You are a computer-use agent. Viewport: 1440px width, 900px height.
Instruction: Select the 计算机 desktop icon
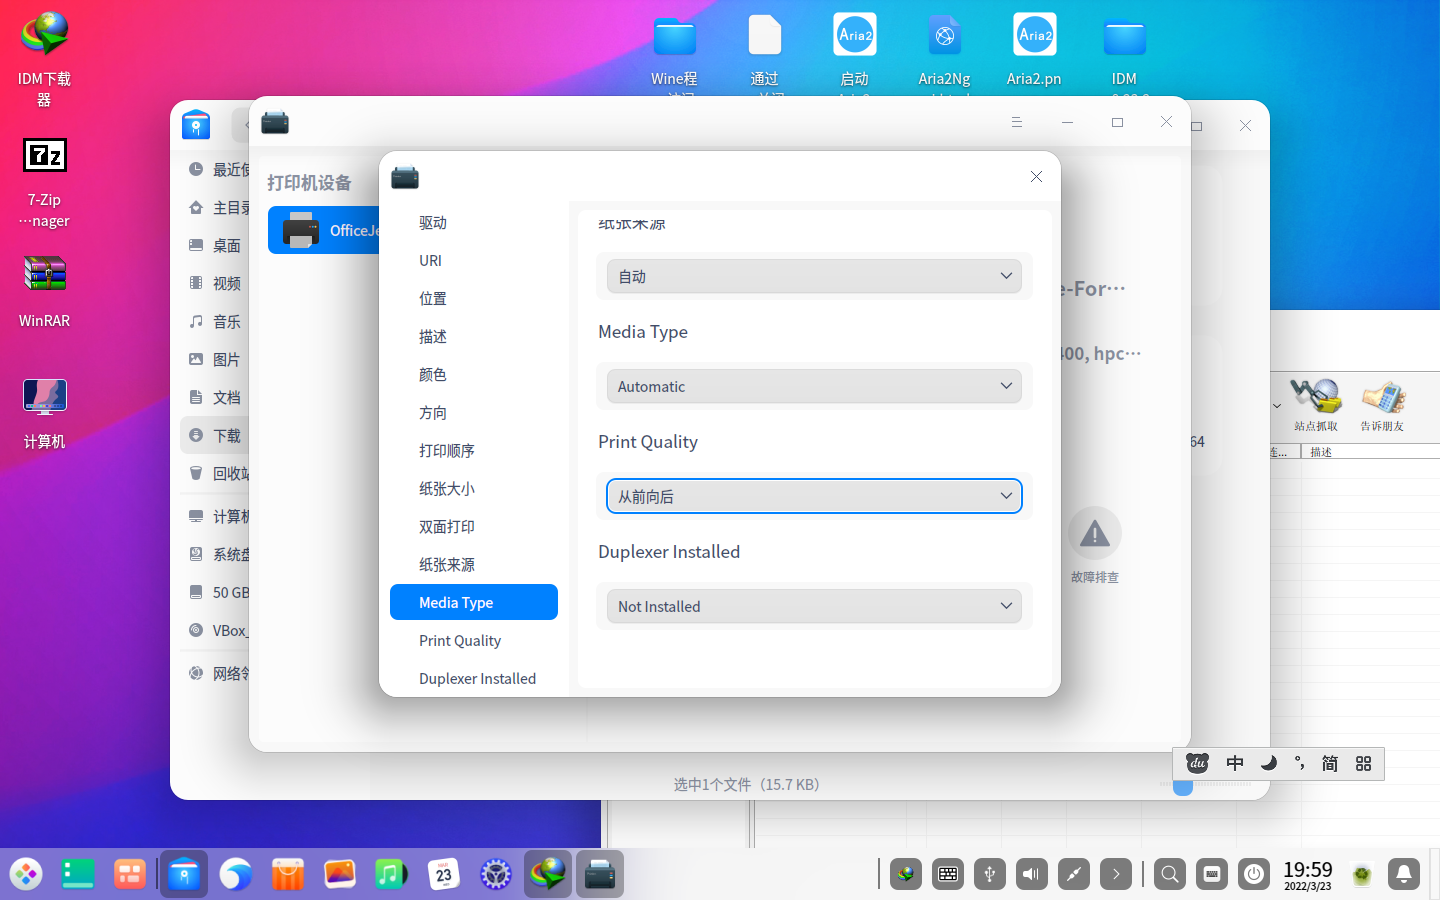click(x=45, y=414)
